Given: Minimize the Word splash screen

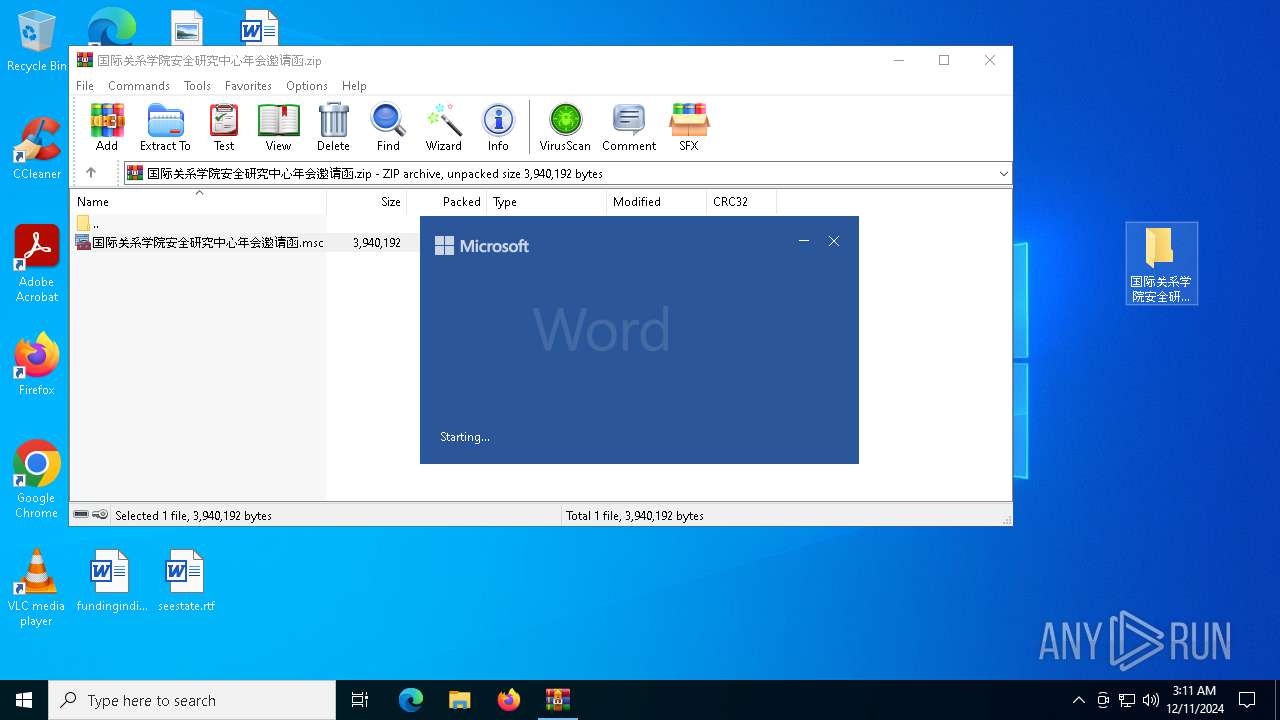Looking at the screenshot, I should tap(804, 241).
